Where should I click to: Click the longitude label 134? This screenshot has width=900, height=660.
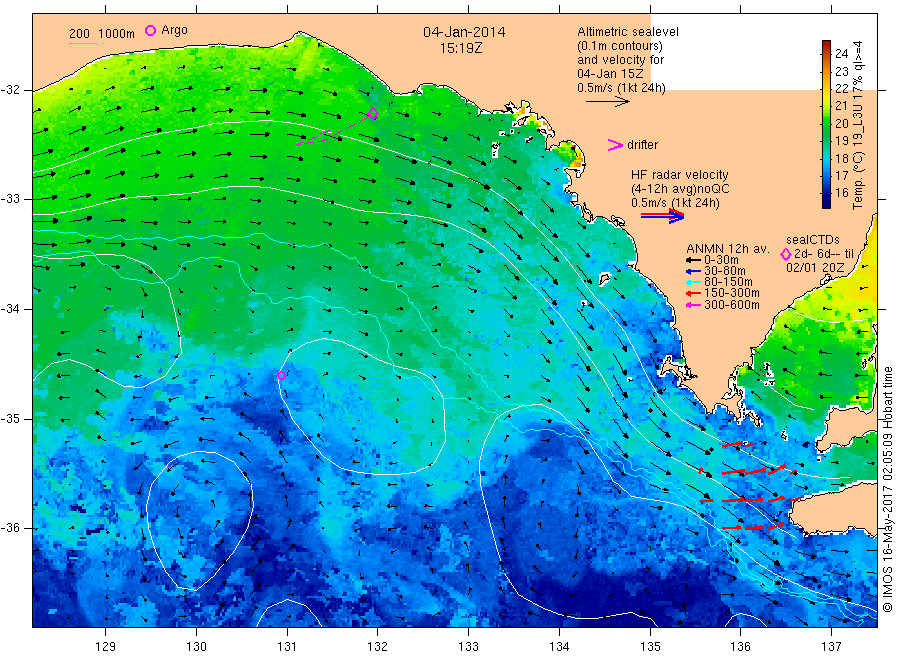pyautogui.click(x=559, y=647)
